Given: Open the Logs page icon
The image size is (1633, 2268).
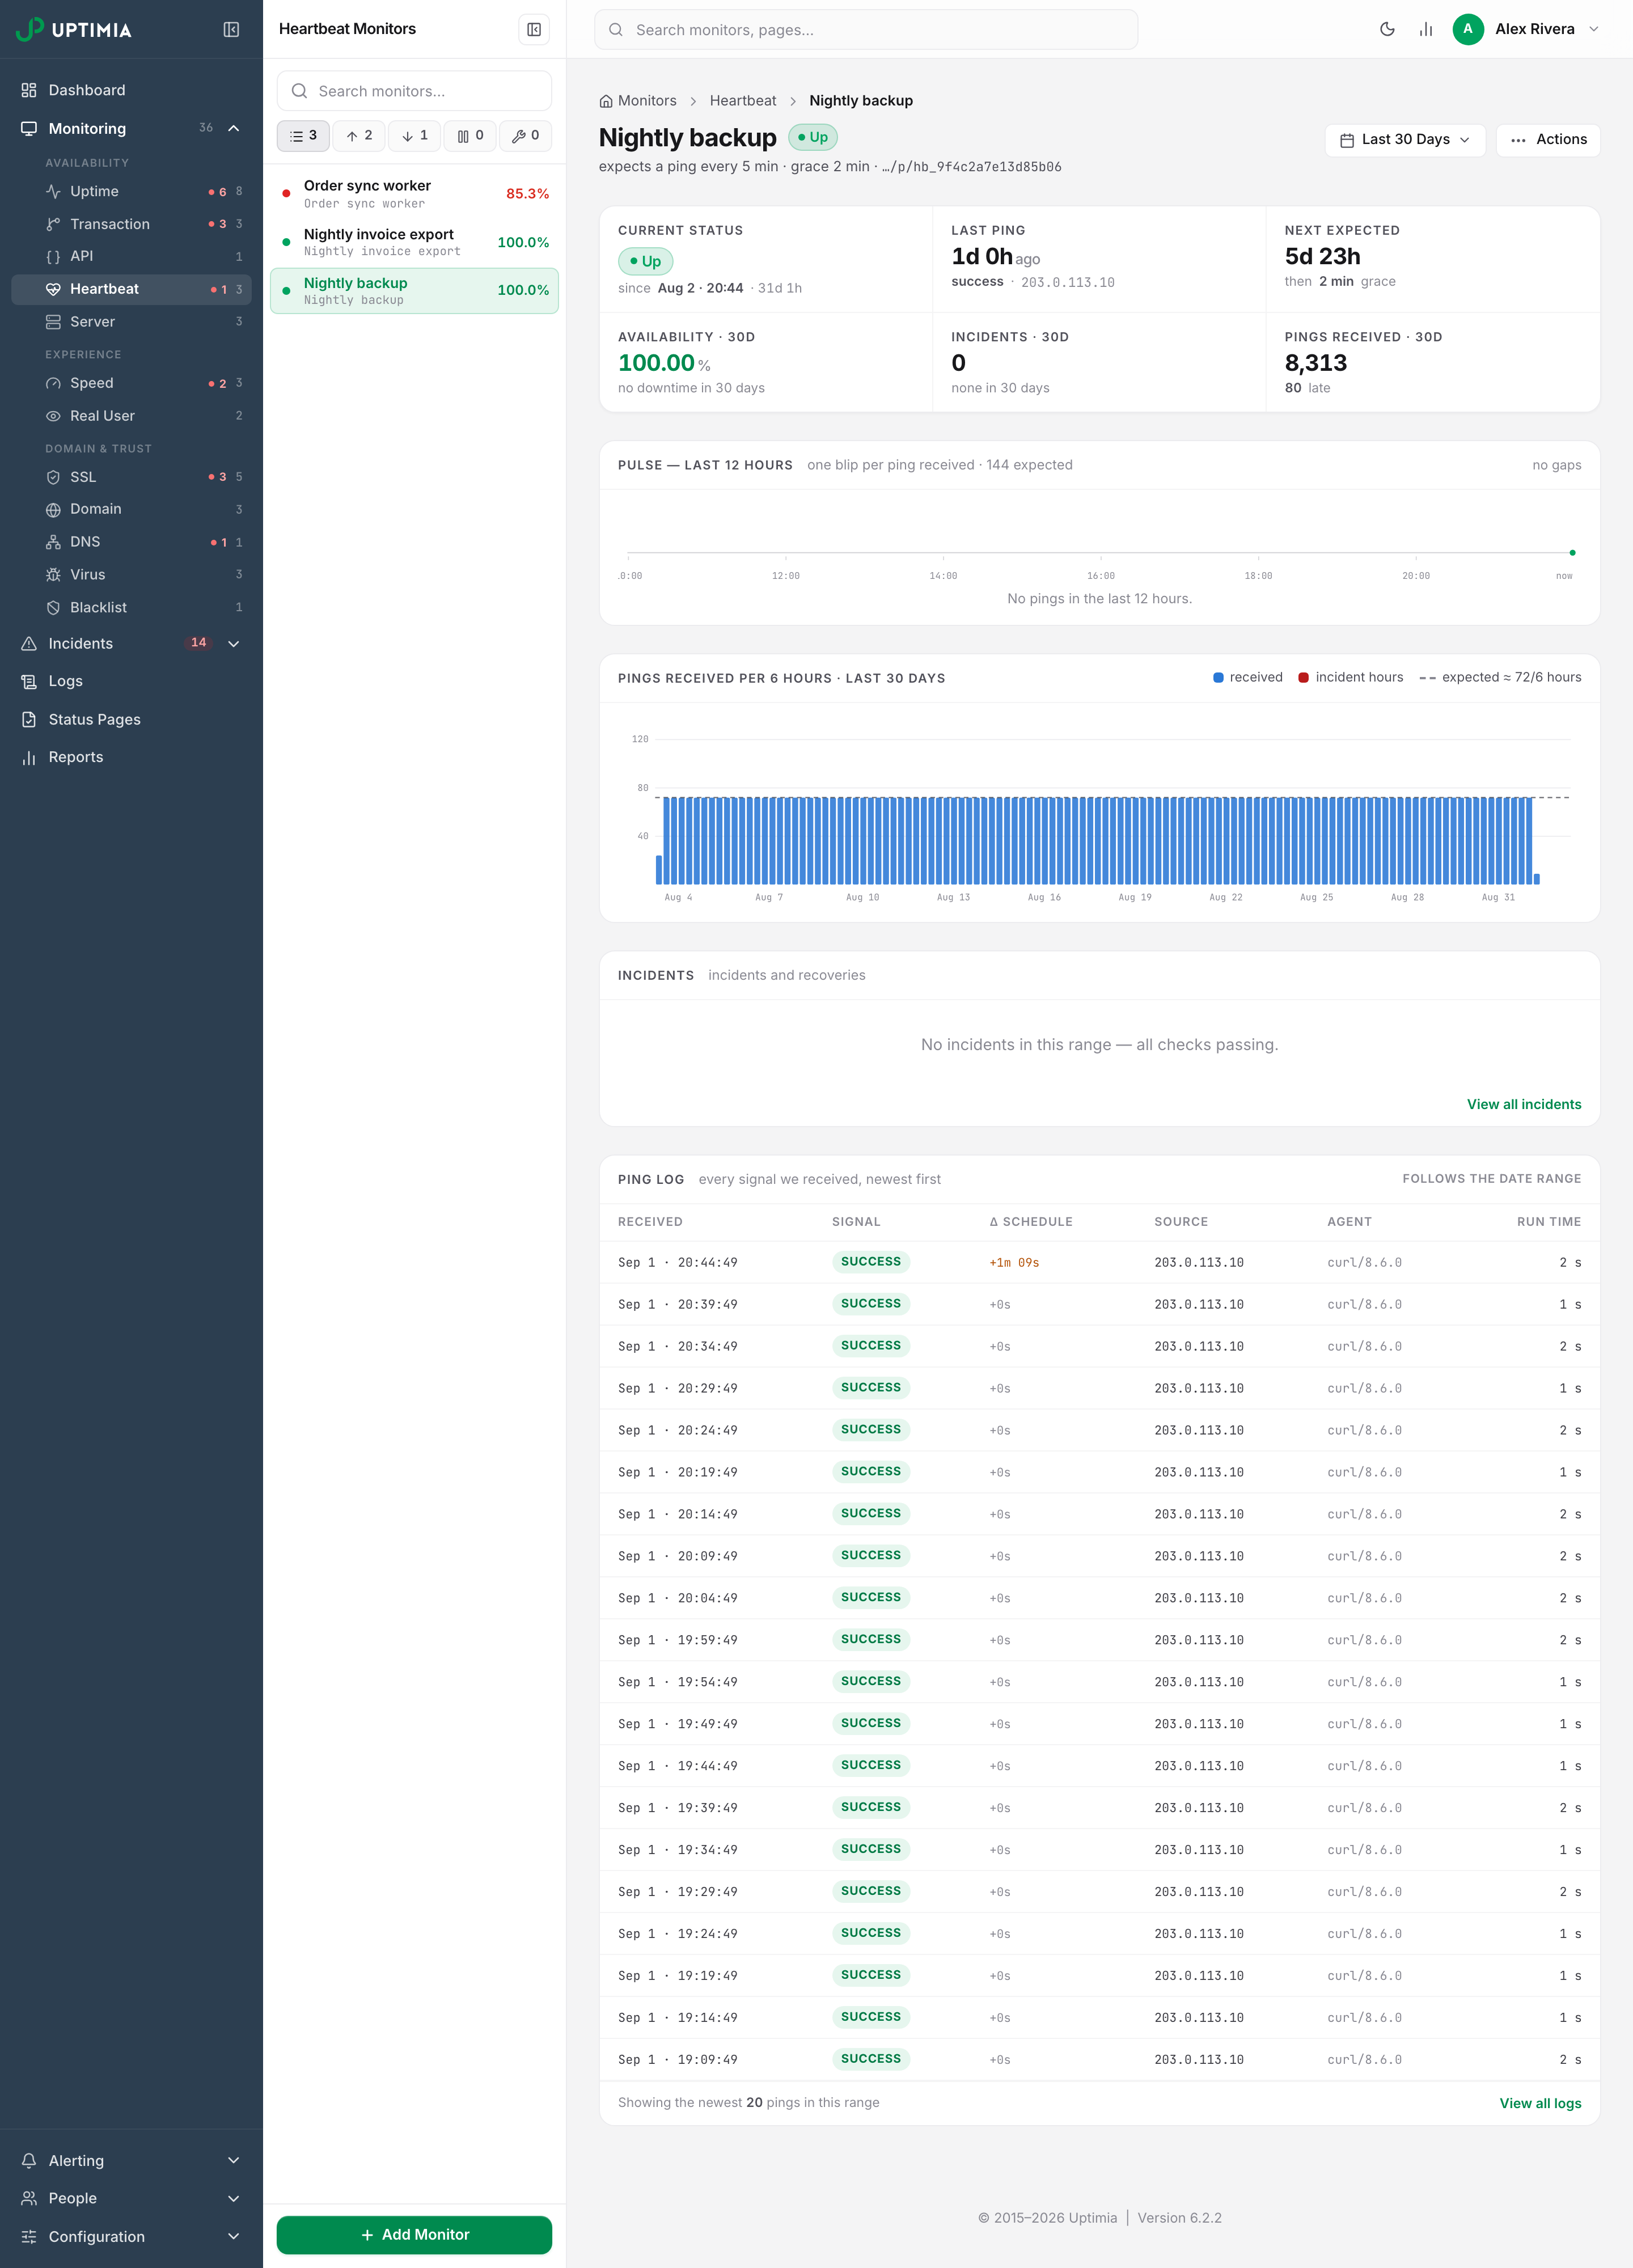Looking at the screenshot, I should [29, 681].
